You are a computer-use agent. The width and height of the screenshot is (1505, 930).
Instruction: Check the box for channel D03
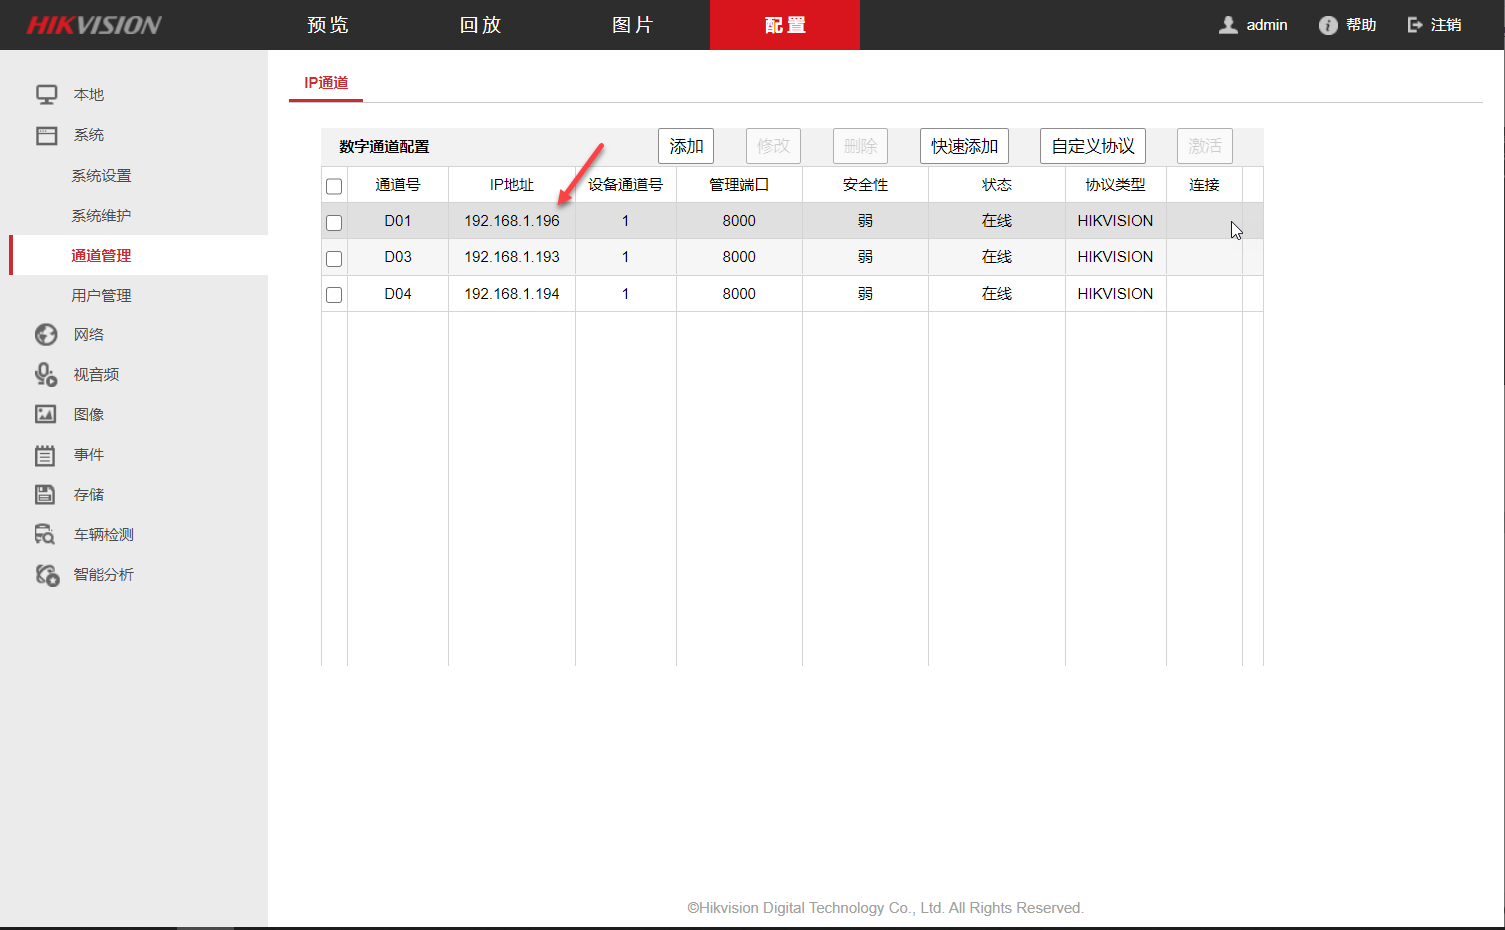click(x=334, y=258)
